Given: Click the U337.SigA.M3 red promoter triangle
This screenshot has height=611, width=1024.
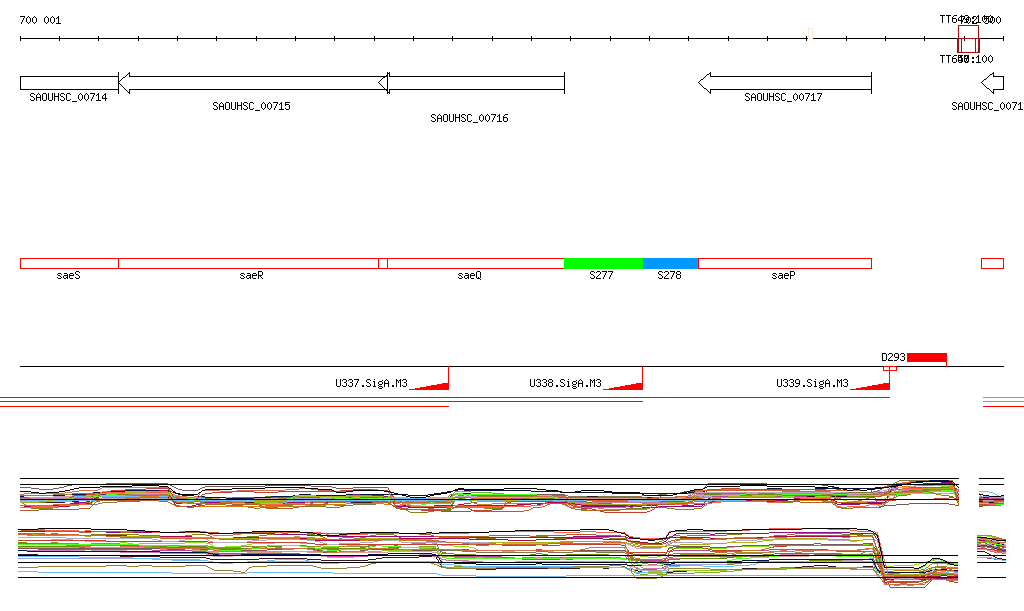Looking at the screenshot, I should click(432, 383).
